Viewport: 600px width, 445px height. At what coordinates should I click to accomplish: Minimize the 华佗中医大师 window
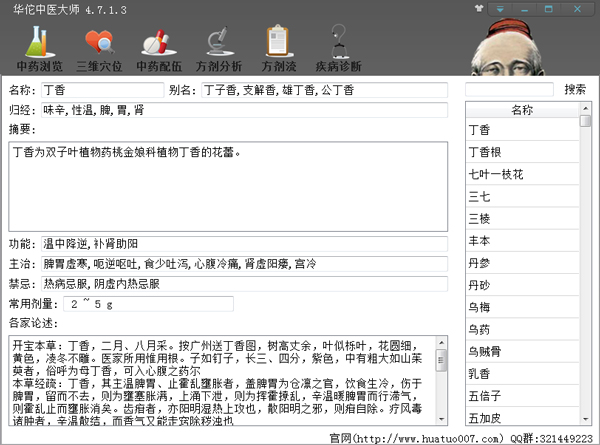(524, 9)
